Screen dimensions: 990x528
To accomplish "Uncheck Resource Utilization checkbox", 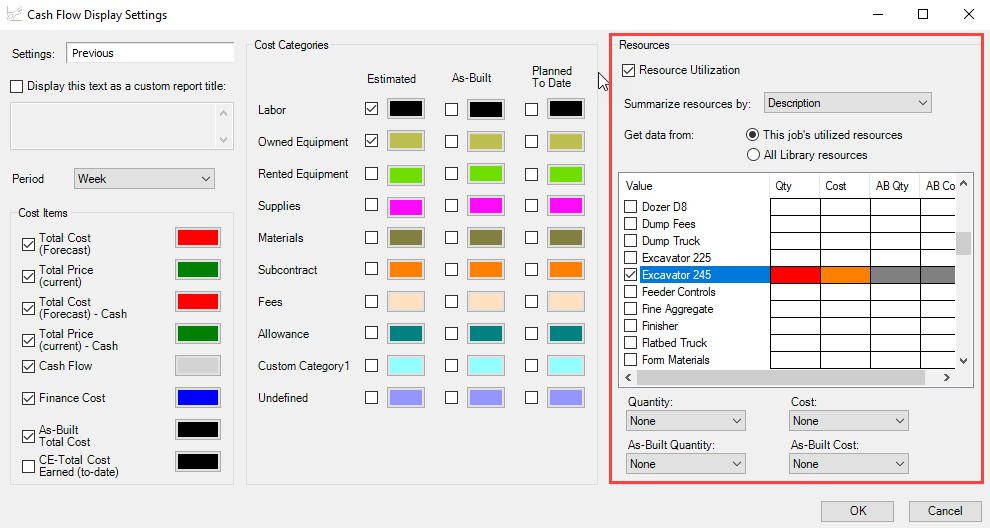I will [628, 70].
